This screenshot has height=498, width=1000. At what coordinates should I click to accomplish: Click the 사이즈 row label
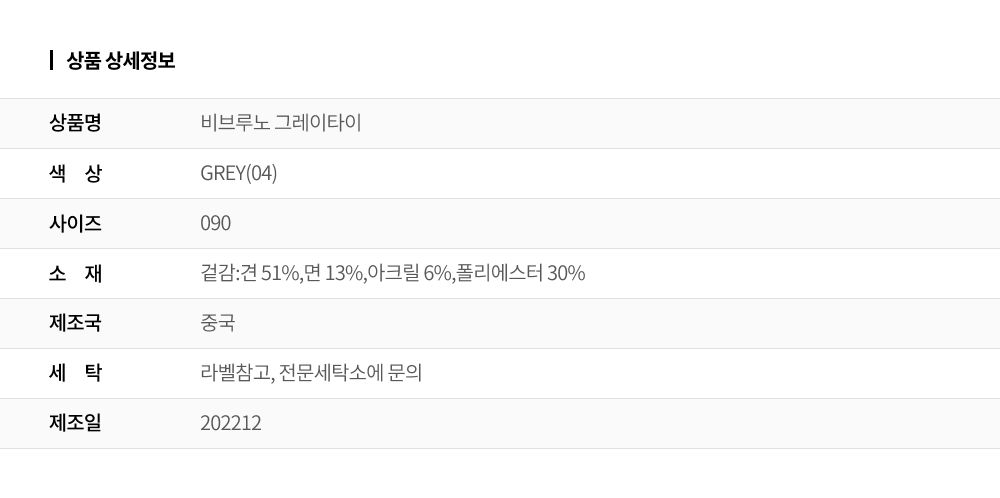coord(75,223)
